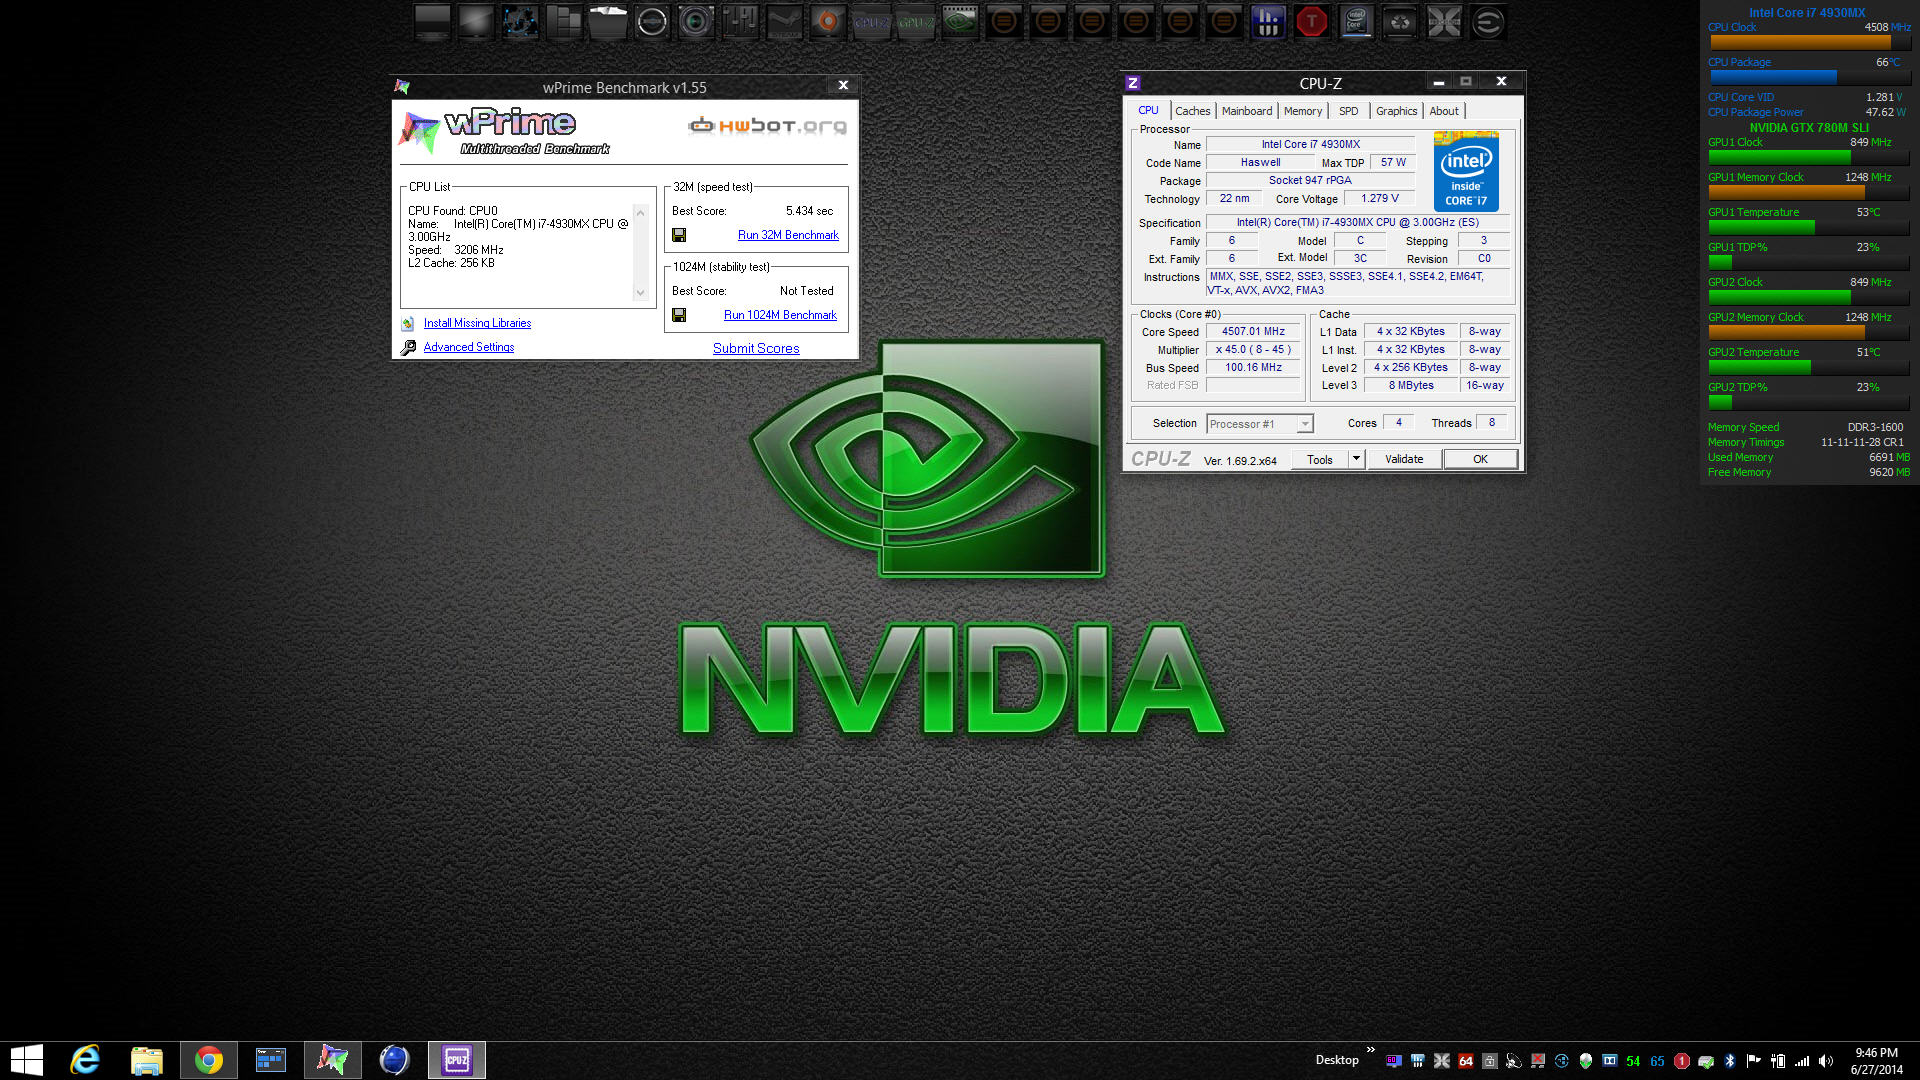Open the white folder icon in top dock
The height and width of the screenshot is (1080, 1920).
pyautogui.click(x=608, y=22)
